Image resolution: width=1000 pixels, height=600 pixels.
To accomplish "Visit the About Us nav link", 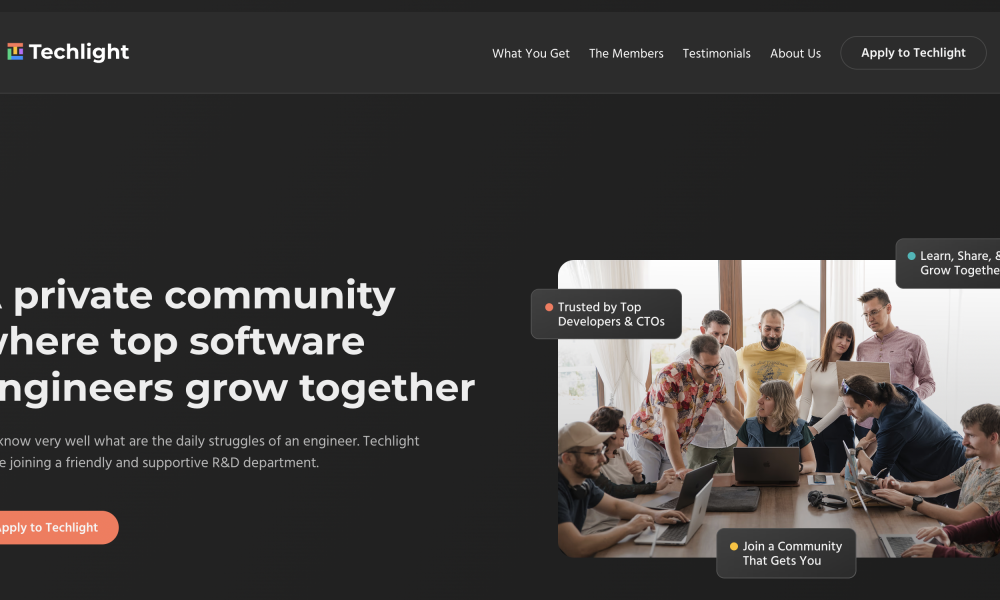I will pyautogui.click(x=795, y=54).
